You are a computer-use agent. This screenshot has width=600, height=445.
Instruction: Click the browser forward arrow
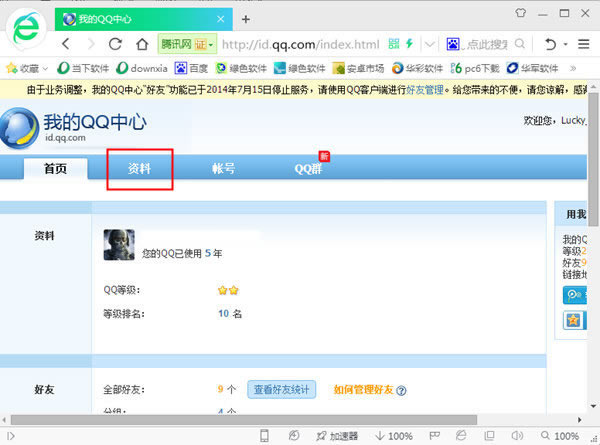coord(91,44)
